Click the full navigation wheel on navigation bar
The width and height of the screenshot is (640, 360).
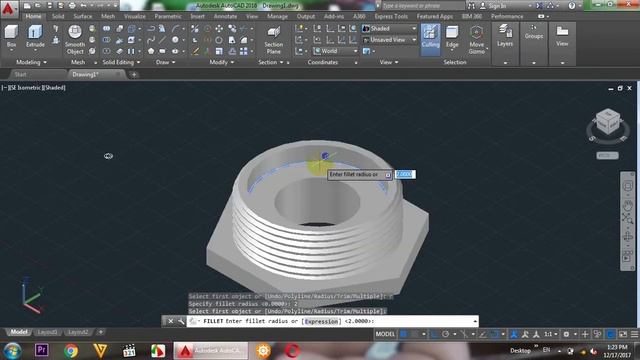pyautogui.click(x=628, y=185)
